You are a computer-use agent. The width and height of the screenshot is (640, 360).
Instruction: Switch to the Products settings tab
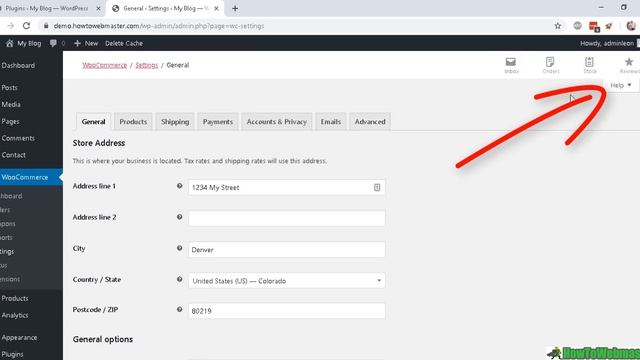(x=133, y=122)
